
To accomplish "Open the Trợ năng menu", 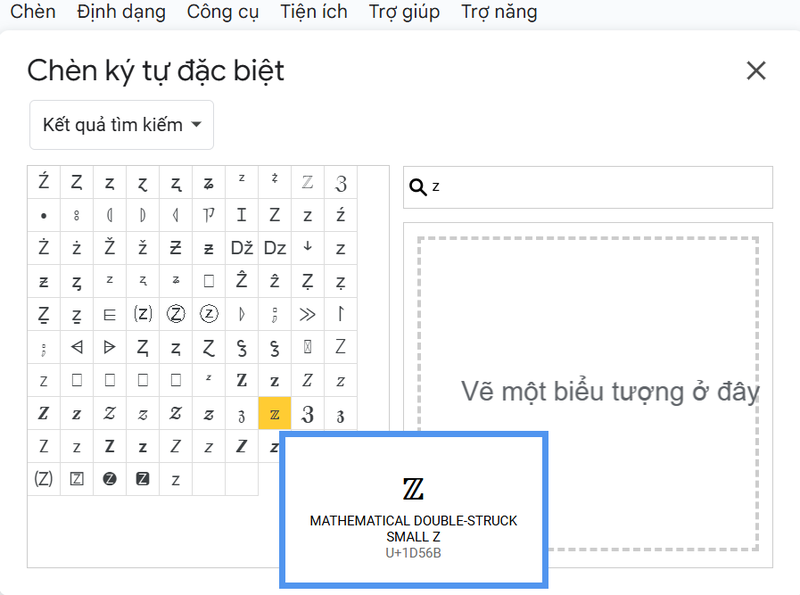I will (x=499, y=12).
